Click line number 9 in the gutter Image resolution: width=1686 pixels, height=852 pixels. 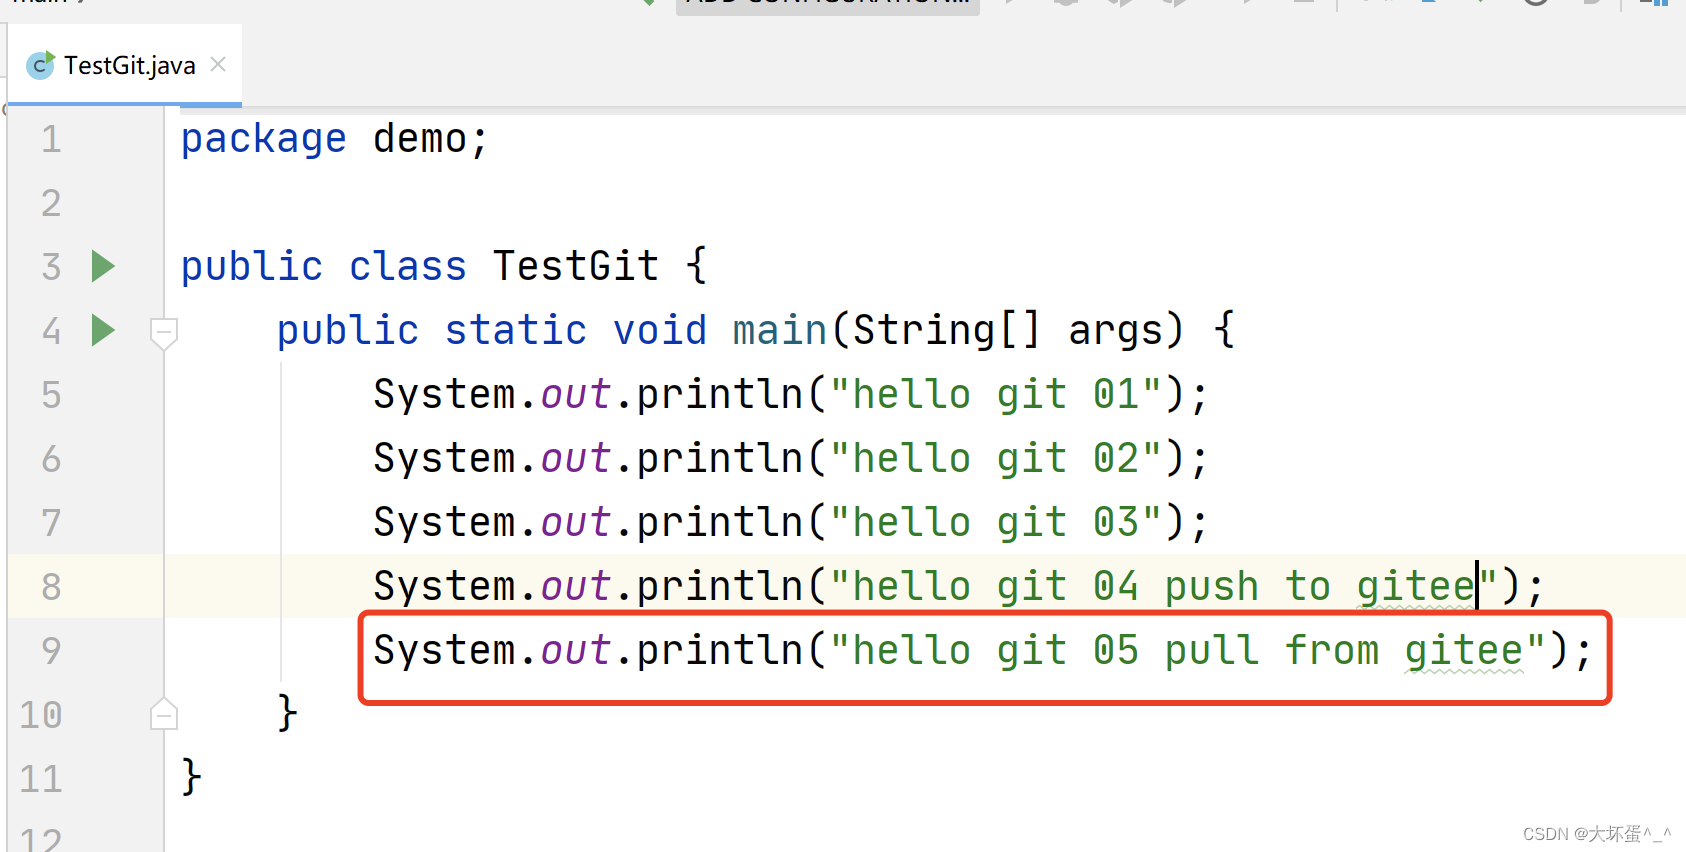[51, 651]
